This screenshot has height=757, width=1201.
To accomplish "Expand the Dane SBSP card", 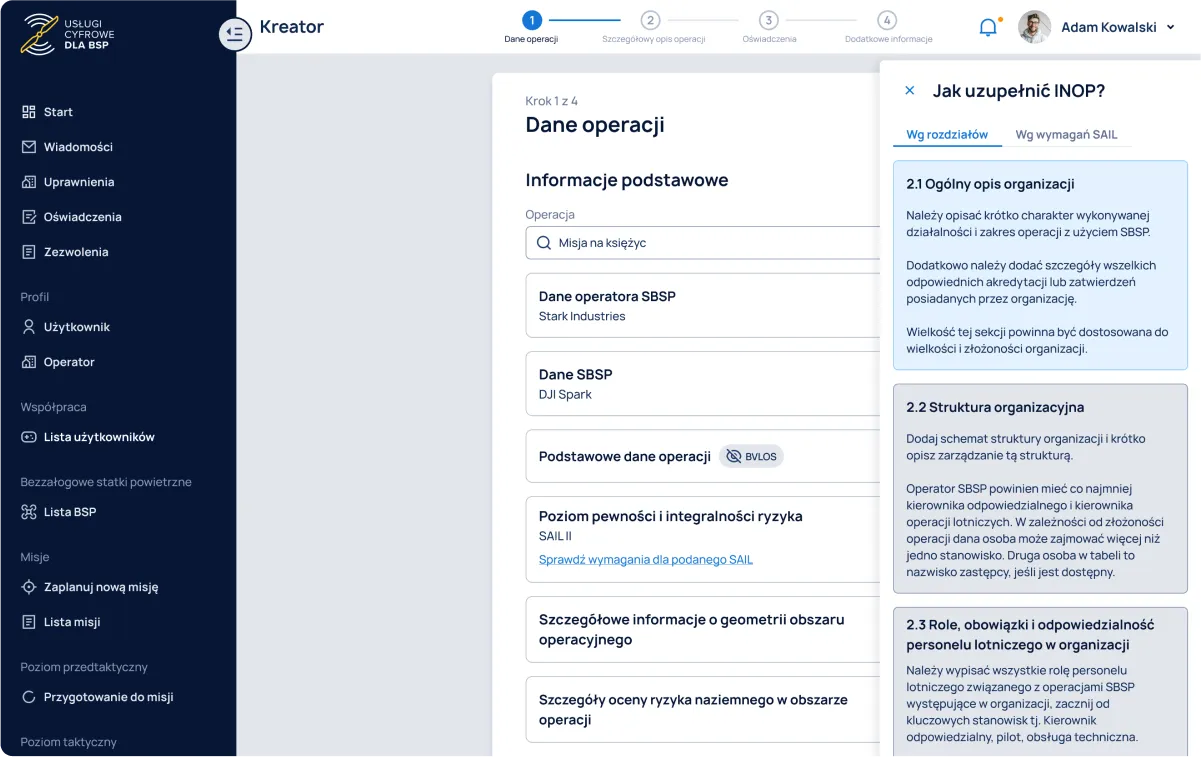I will (x=700, y=384).
